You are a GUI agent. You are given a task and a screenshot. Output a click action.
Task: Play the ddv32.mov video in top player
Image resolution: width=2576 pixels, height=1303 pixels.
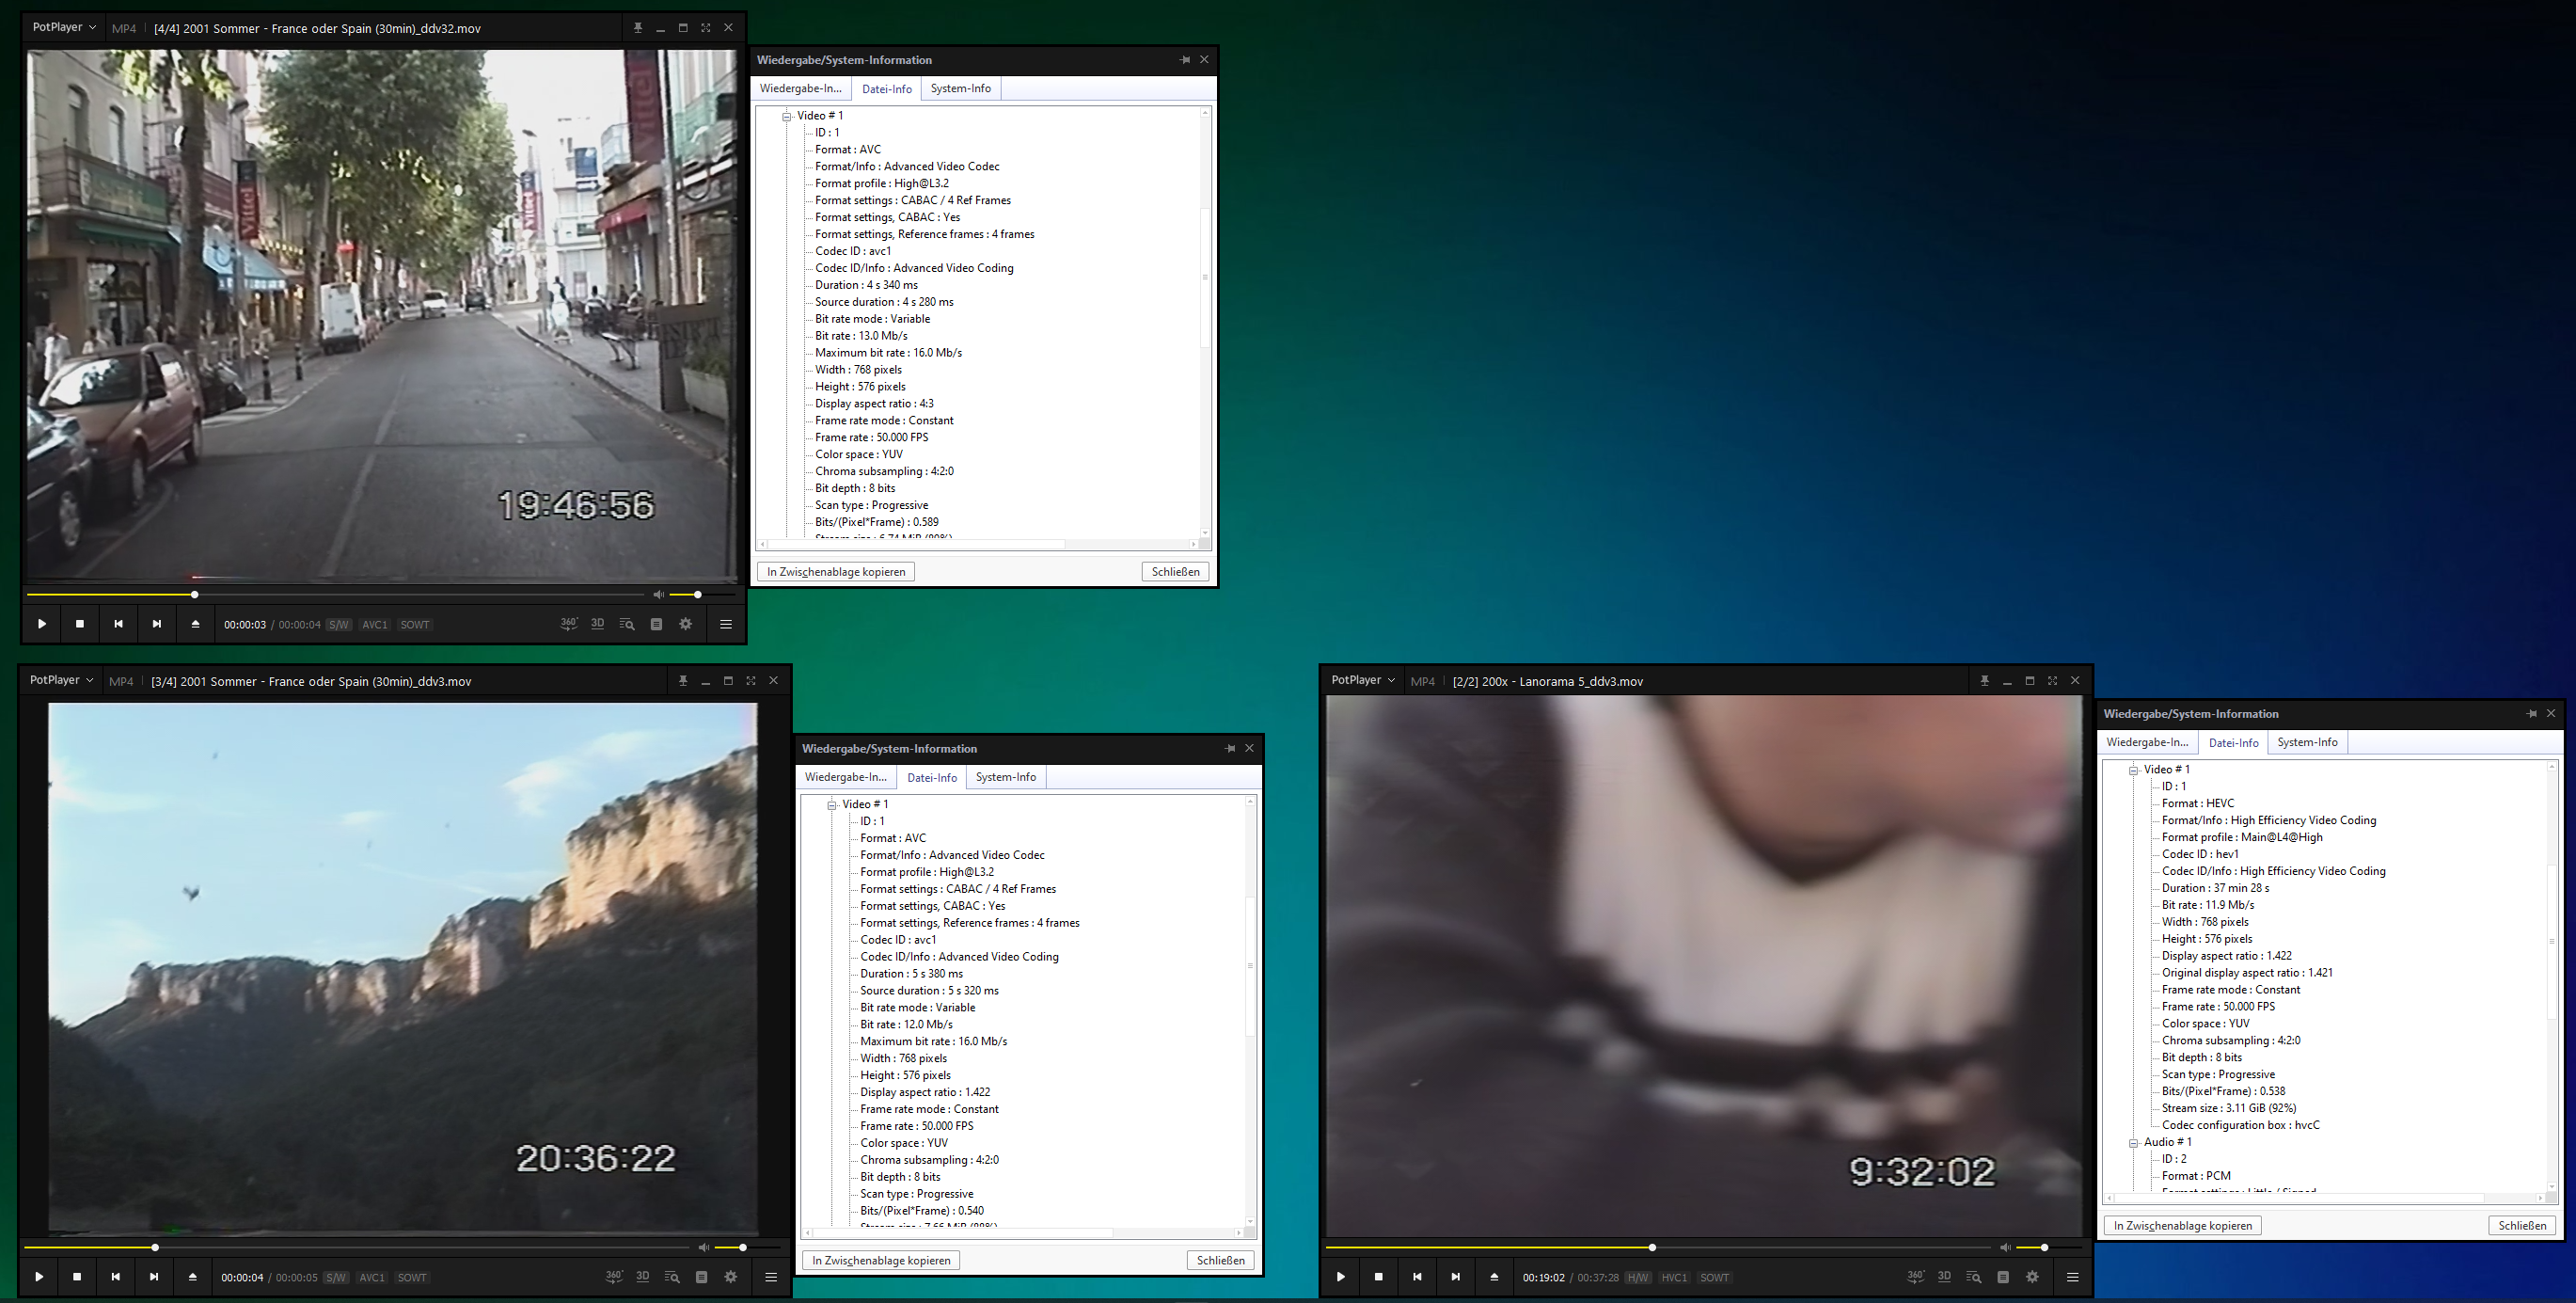click(41, 624)
